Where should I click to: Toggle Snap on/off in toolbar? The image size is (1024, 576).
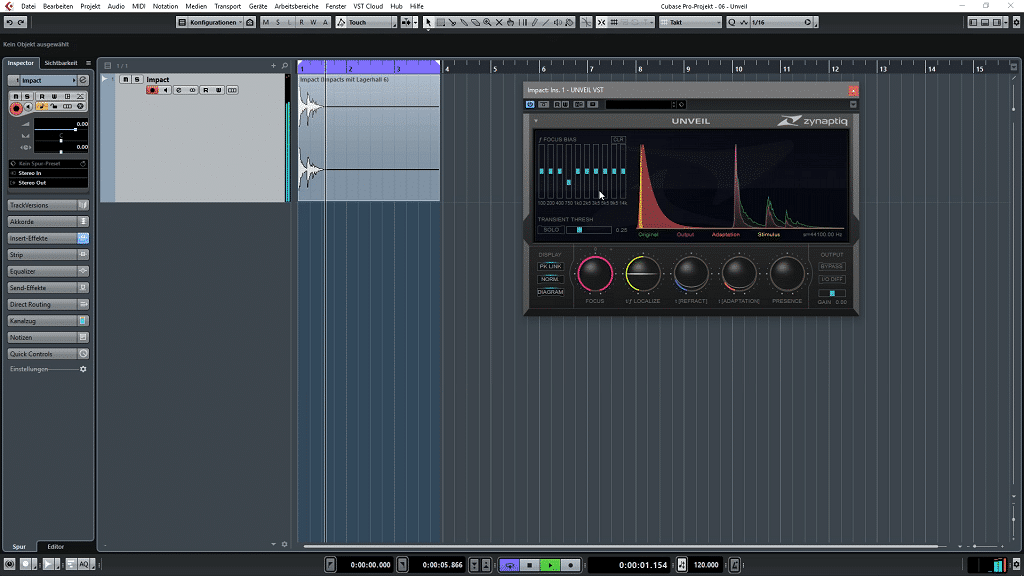click(x=601, y=22)
